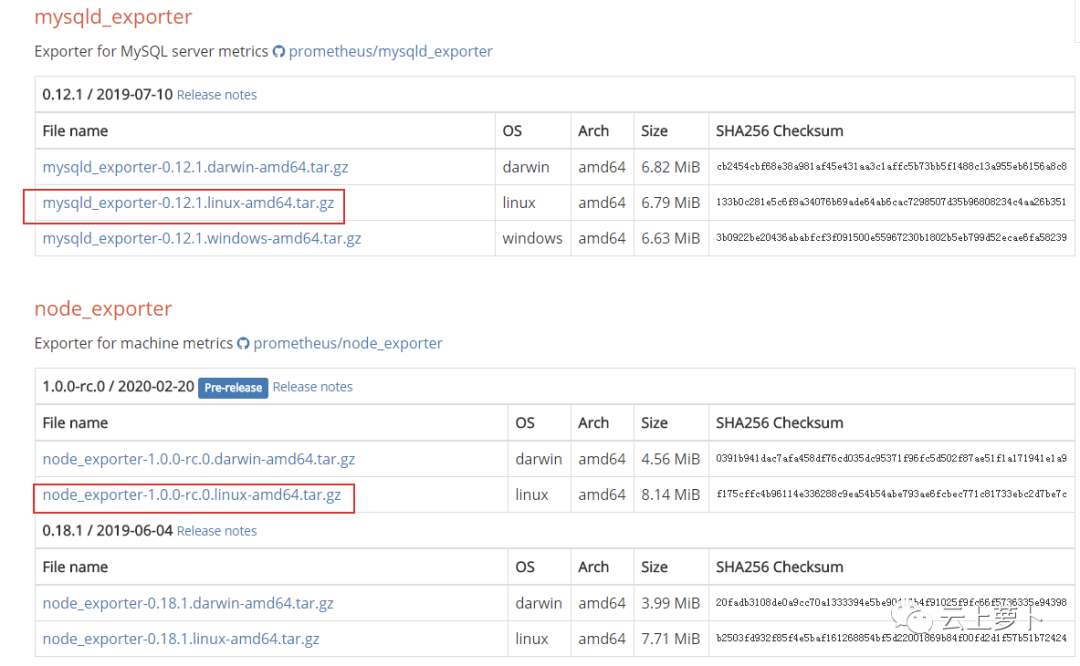Click 'Exporter for machine metrics' text
Image resolution: width=1080 pixels, height=666 pixels.
click(134, 343)
